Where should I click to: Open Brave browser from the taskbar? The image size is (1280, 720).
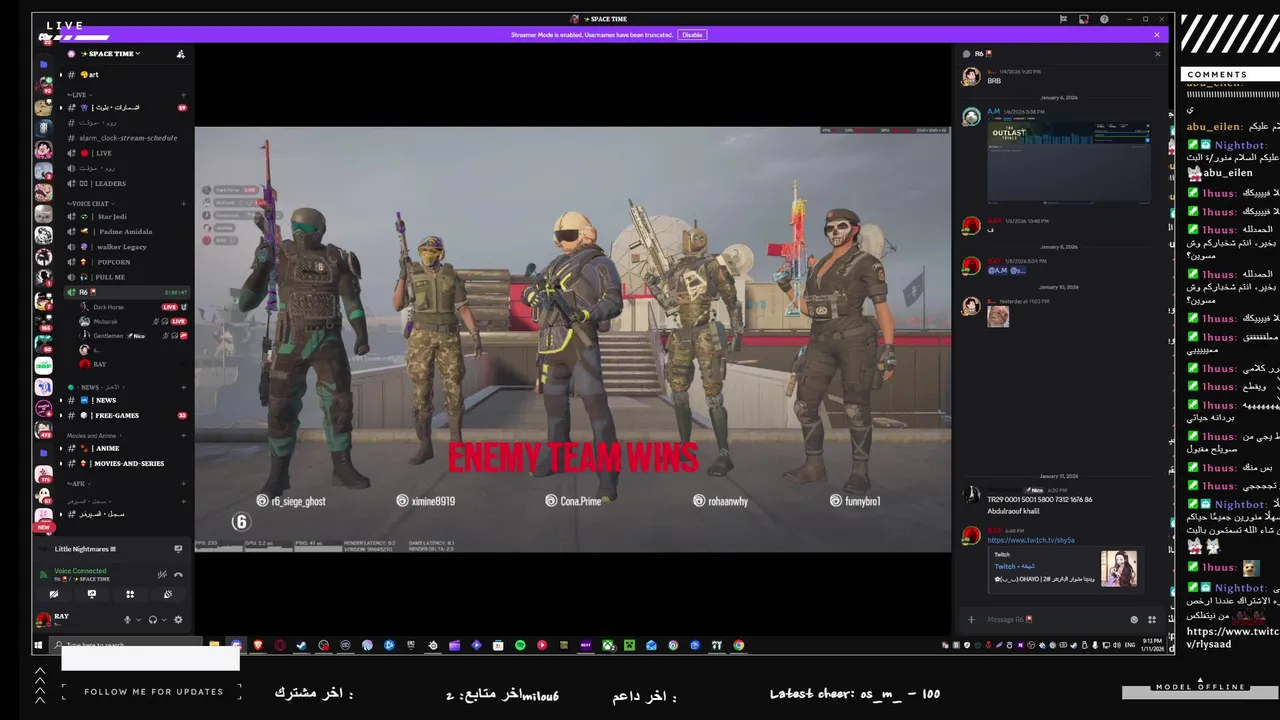(x=258, y=646)
